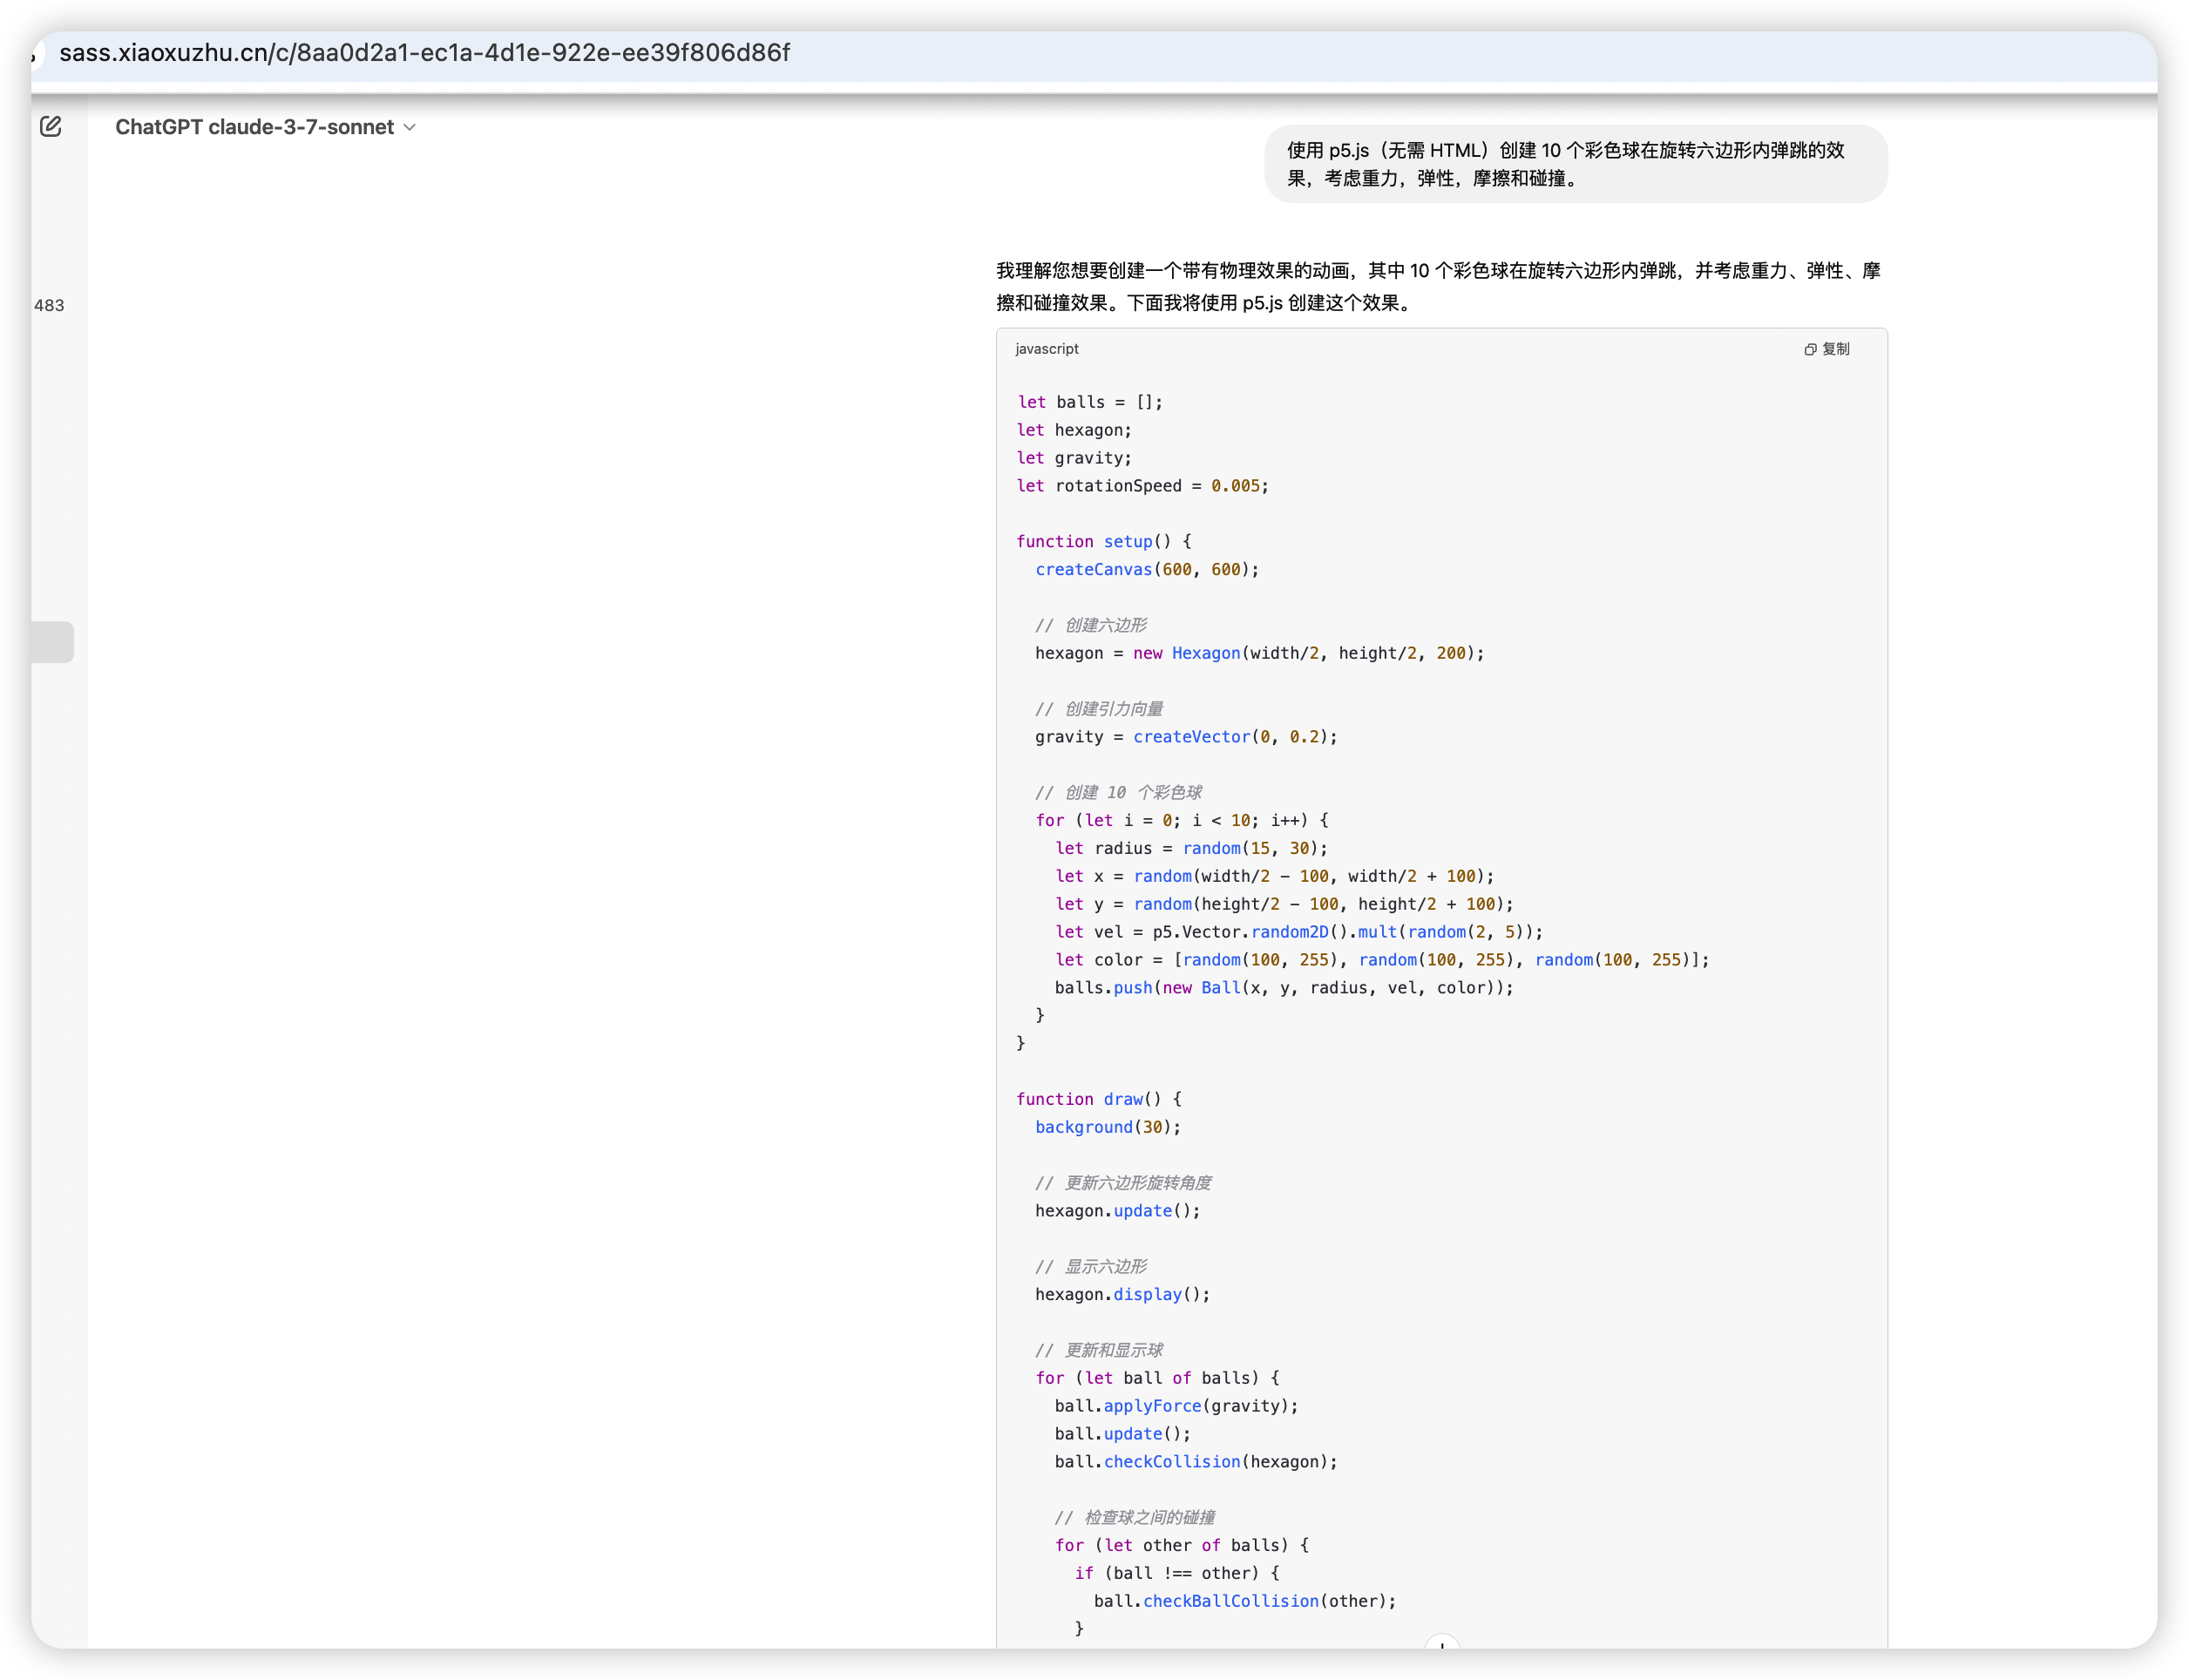
Task: Click the chevron beside claude-3-7-sonnet
Action: [409, 128]
